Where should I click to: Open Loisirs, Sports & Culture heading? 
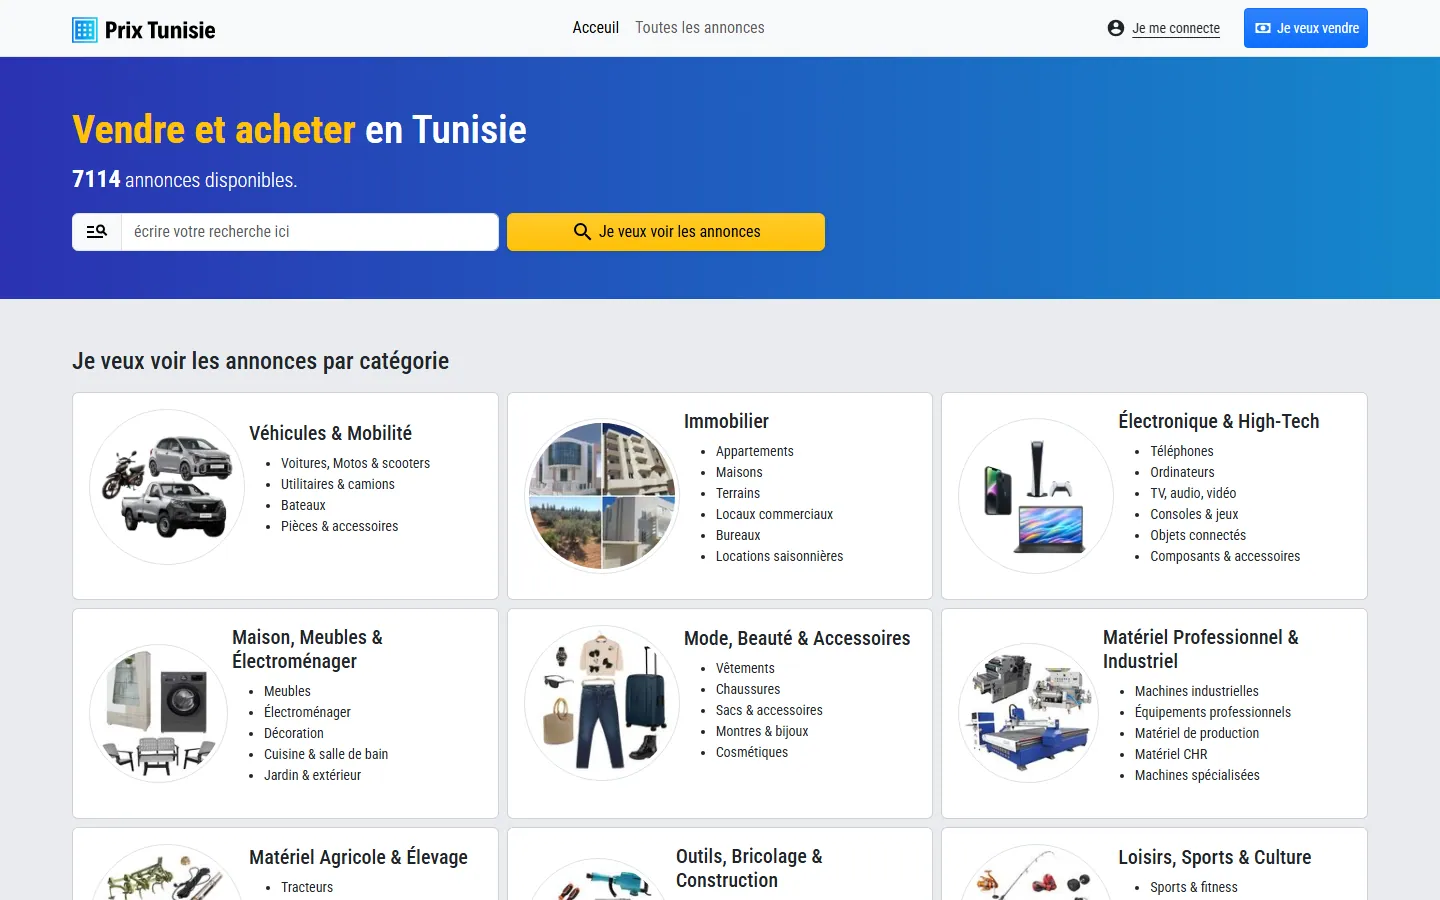coord(1214,857)
